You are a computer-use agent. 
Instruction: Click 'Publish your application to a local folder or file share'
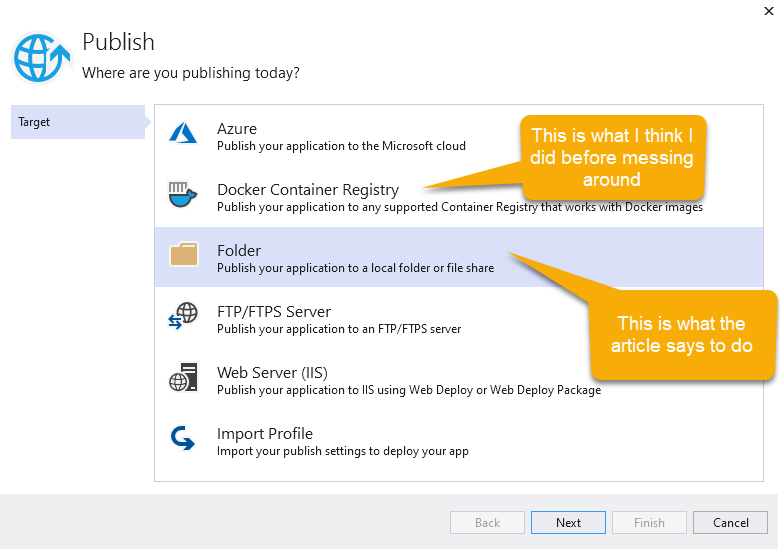pyautogui.click(x=355, y=268)
